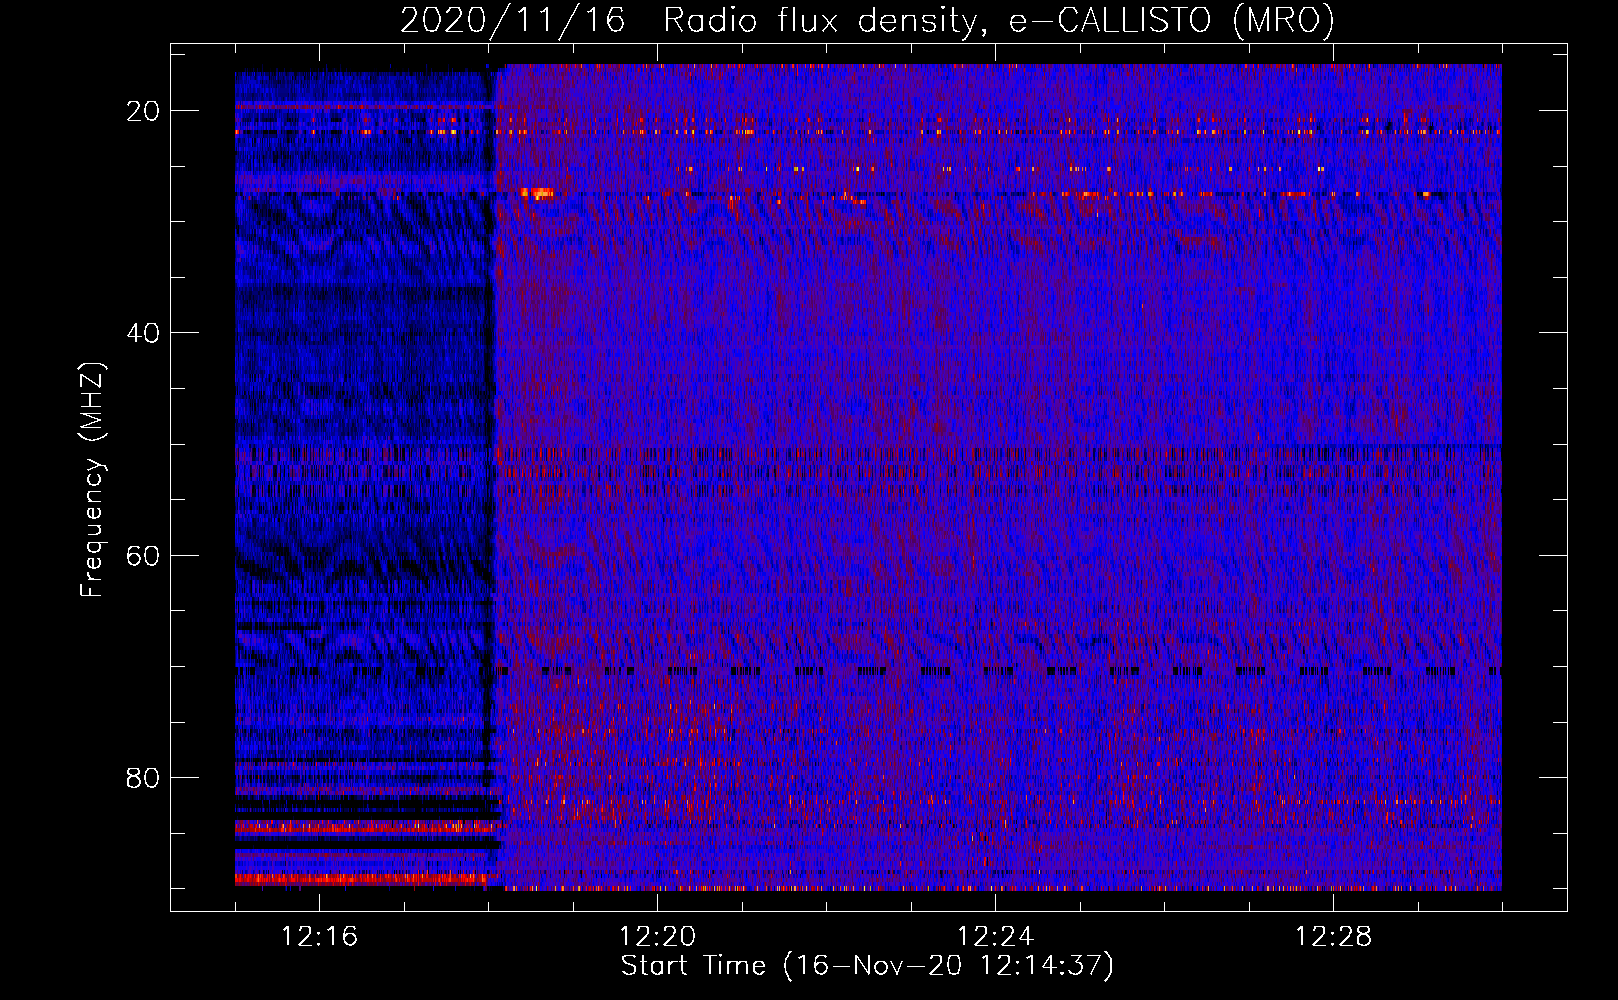The height and width of the screenshot is (1000, 1618).
Task: Click the 12:20 time tick label
Action: pyautogui.click(x=657, y=937)
